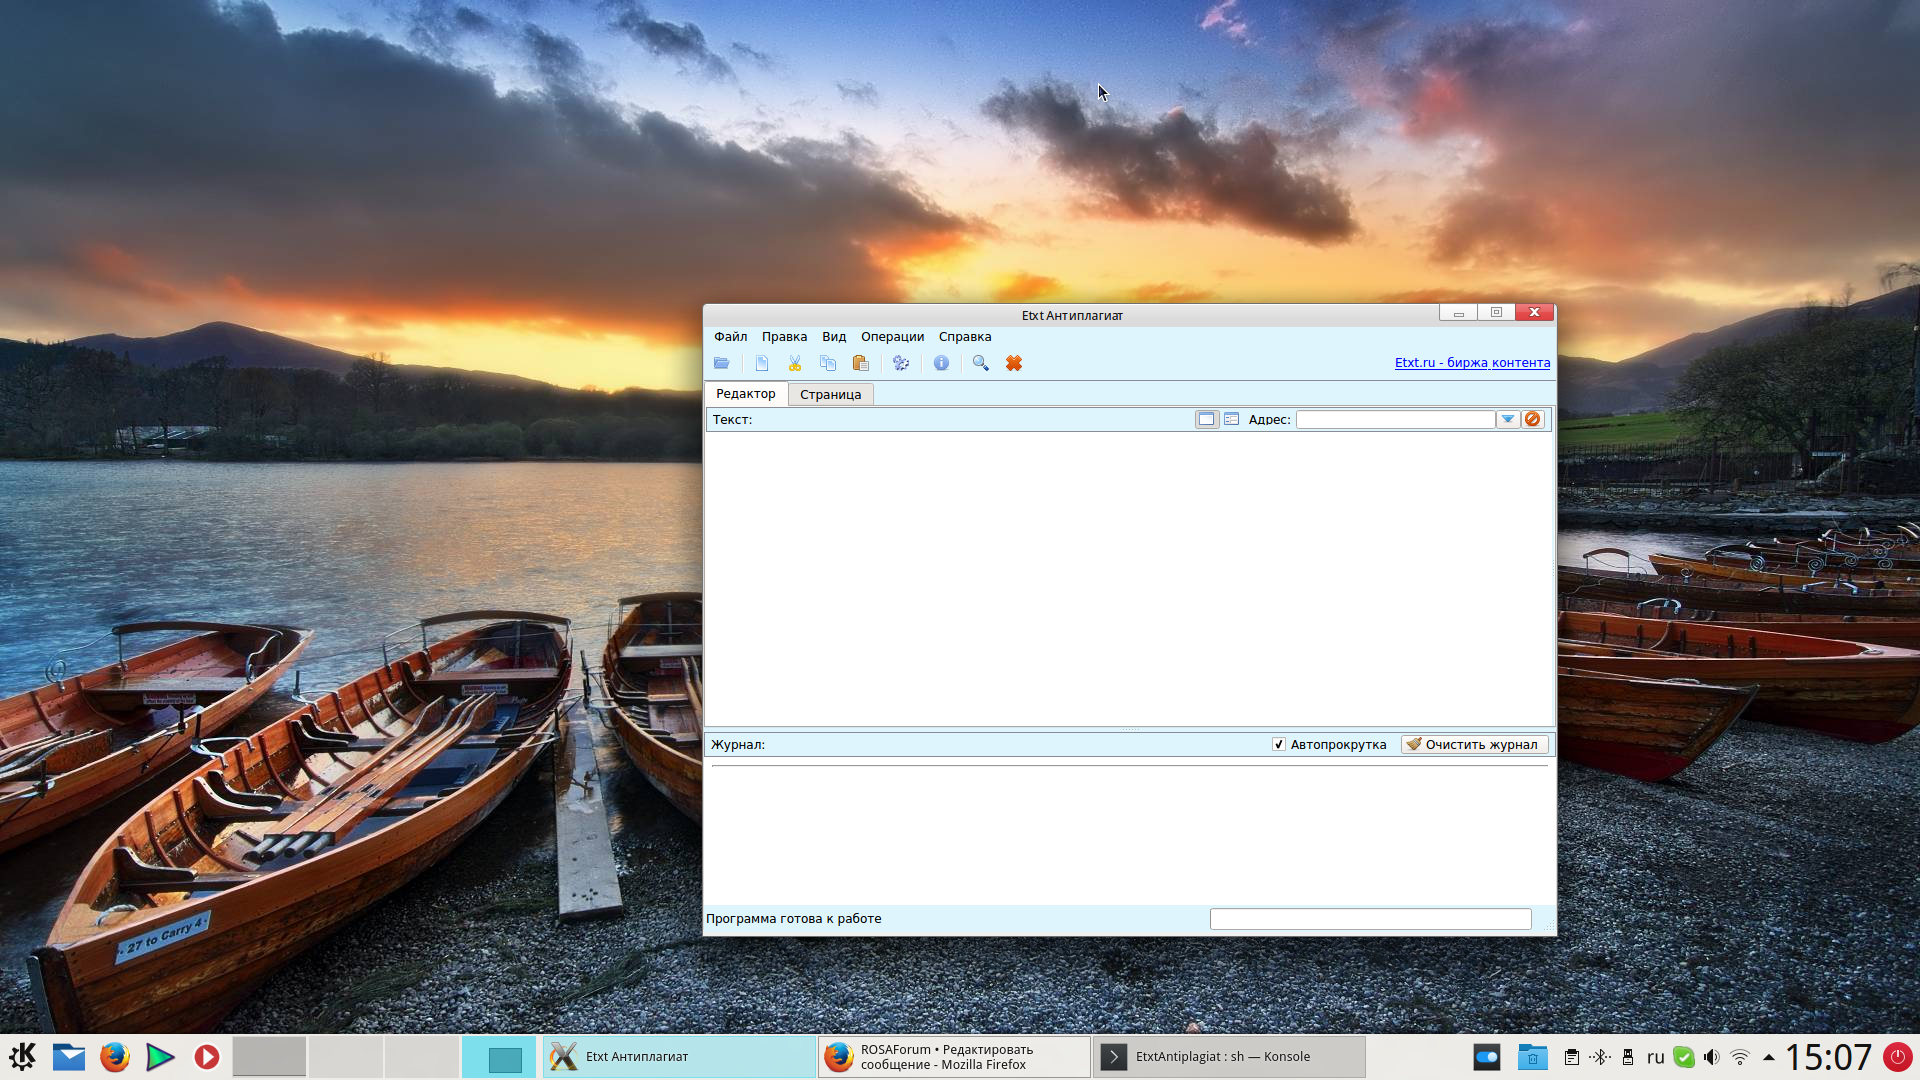Open the Etxt.ru биржа контента link

click(1472, 363)
